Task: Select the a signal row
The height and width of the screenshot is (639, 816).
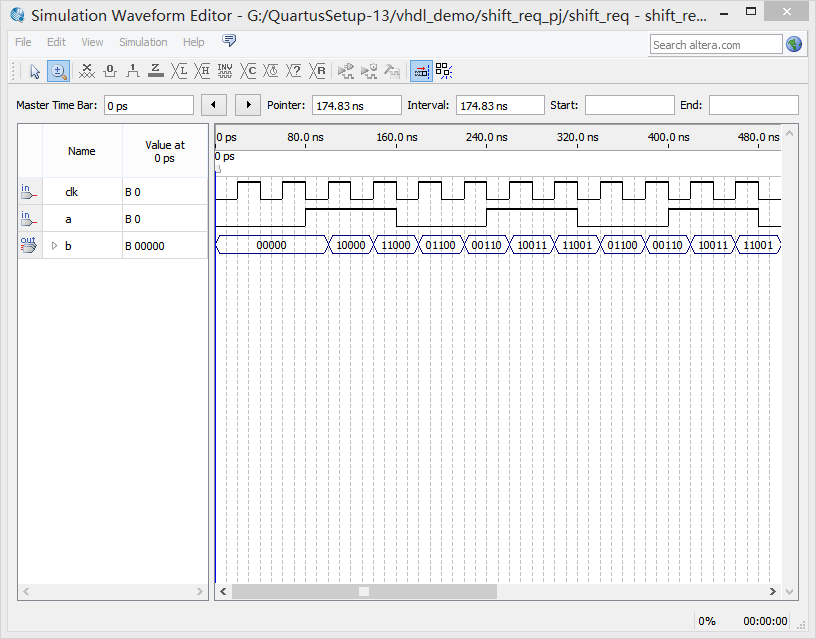Action: point(112,219)
